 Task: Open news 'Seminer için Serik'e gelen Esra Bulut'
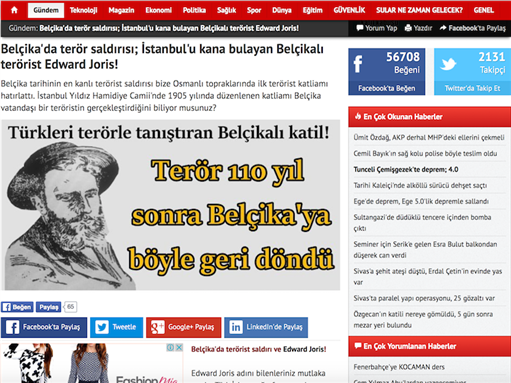[425, 250]
